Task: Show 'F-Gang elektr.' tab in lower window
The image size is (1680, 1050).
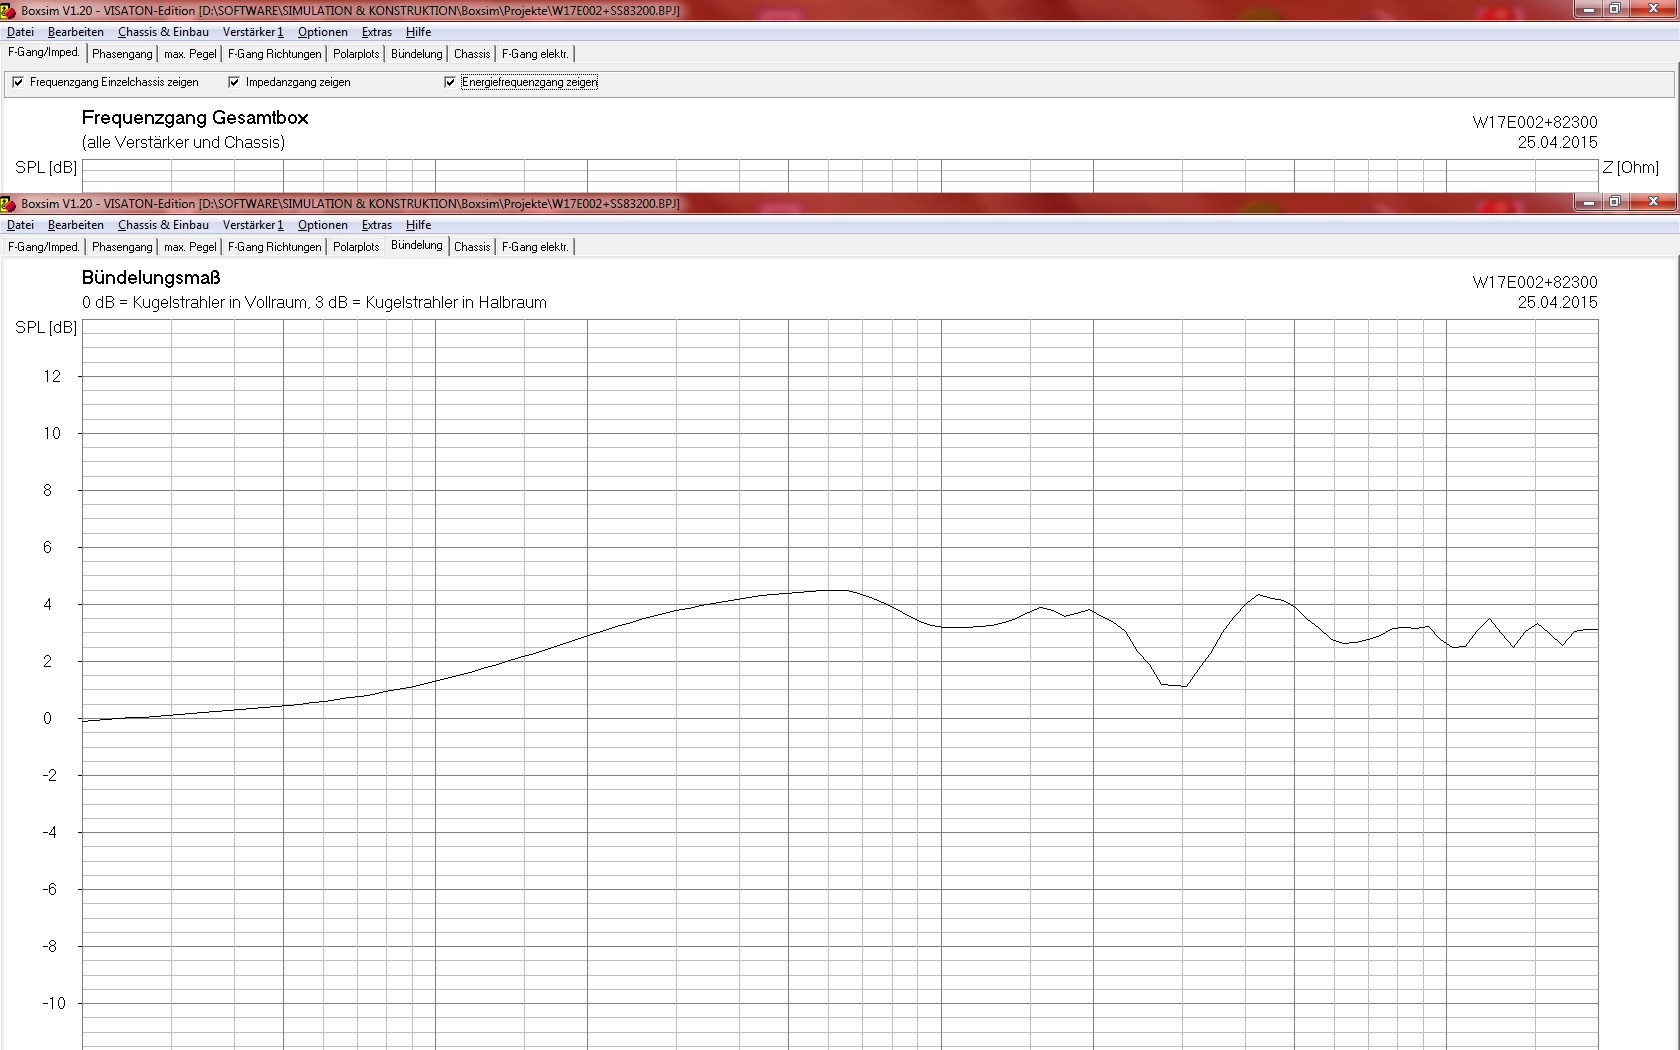Action: [535, 247]
